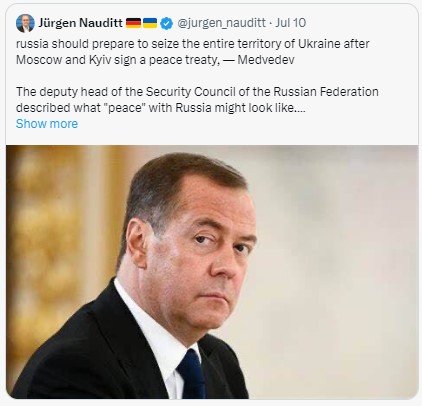This screenshot has height=406, width=422.
Task: Open the @jurgen_nauditt handle
Action: [221, 23]
